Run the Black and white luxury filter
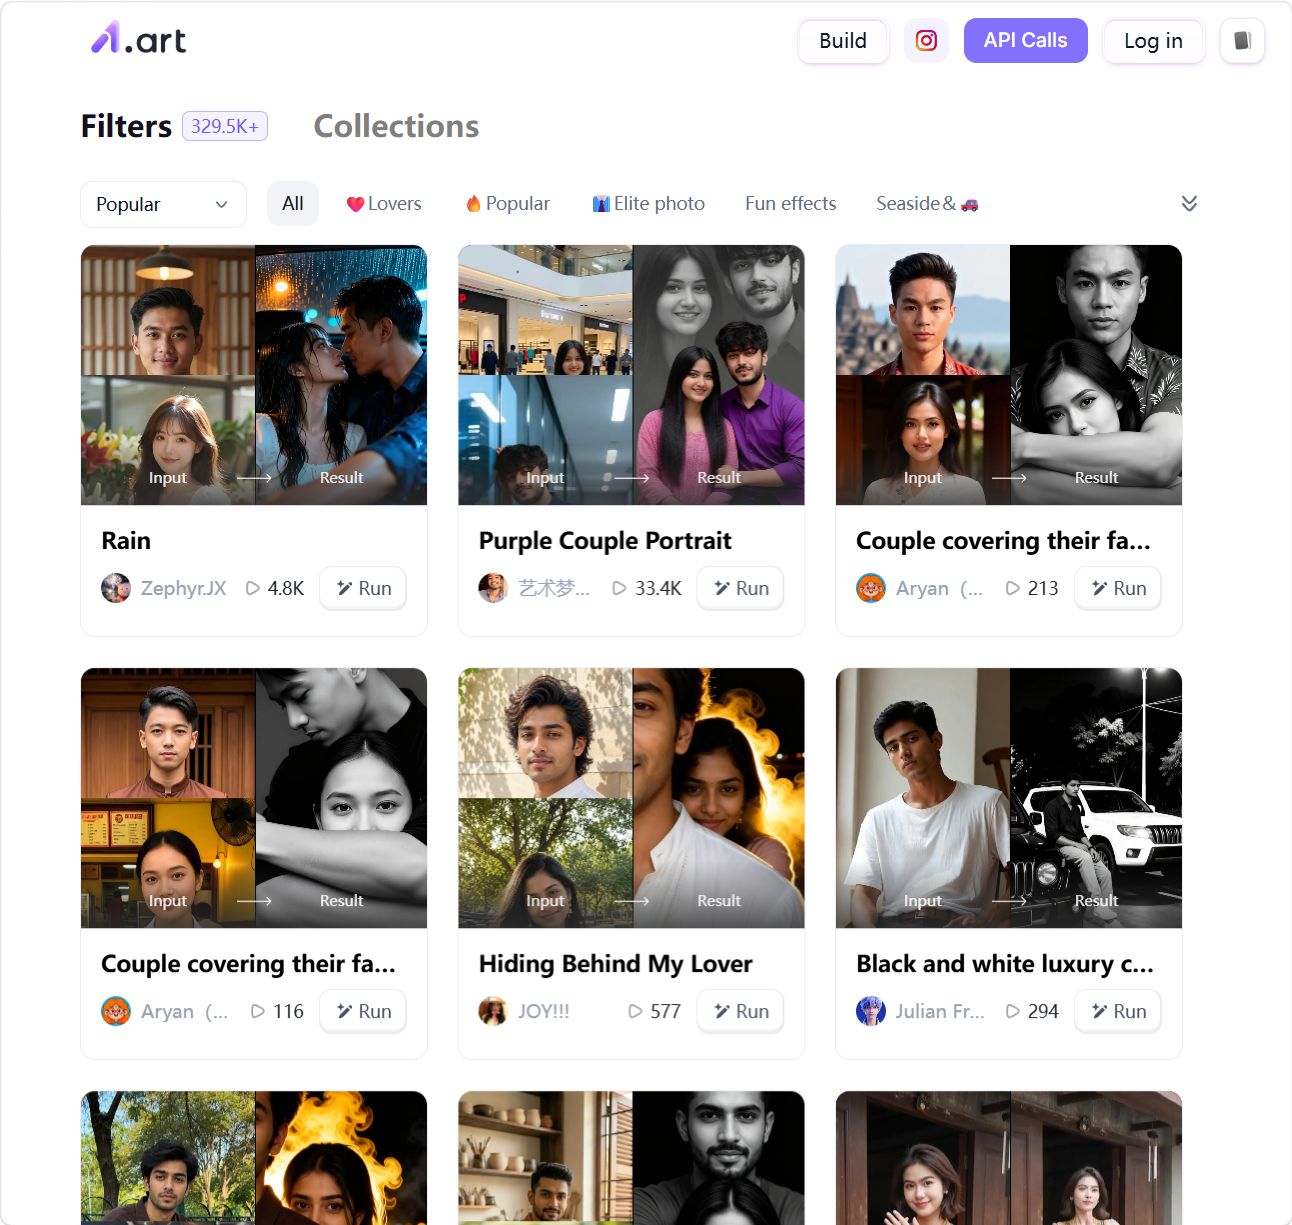 (x=1118, y=1011)
